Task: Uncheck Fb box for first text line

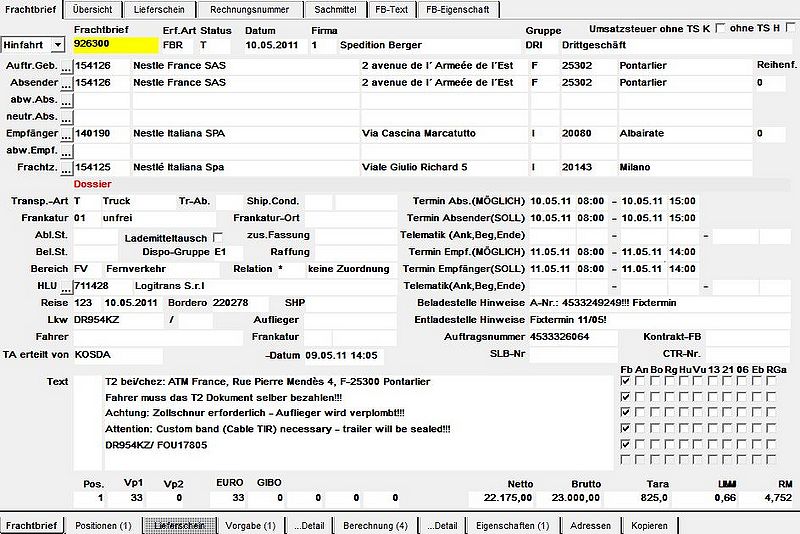Action: (626, 381)
